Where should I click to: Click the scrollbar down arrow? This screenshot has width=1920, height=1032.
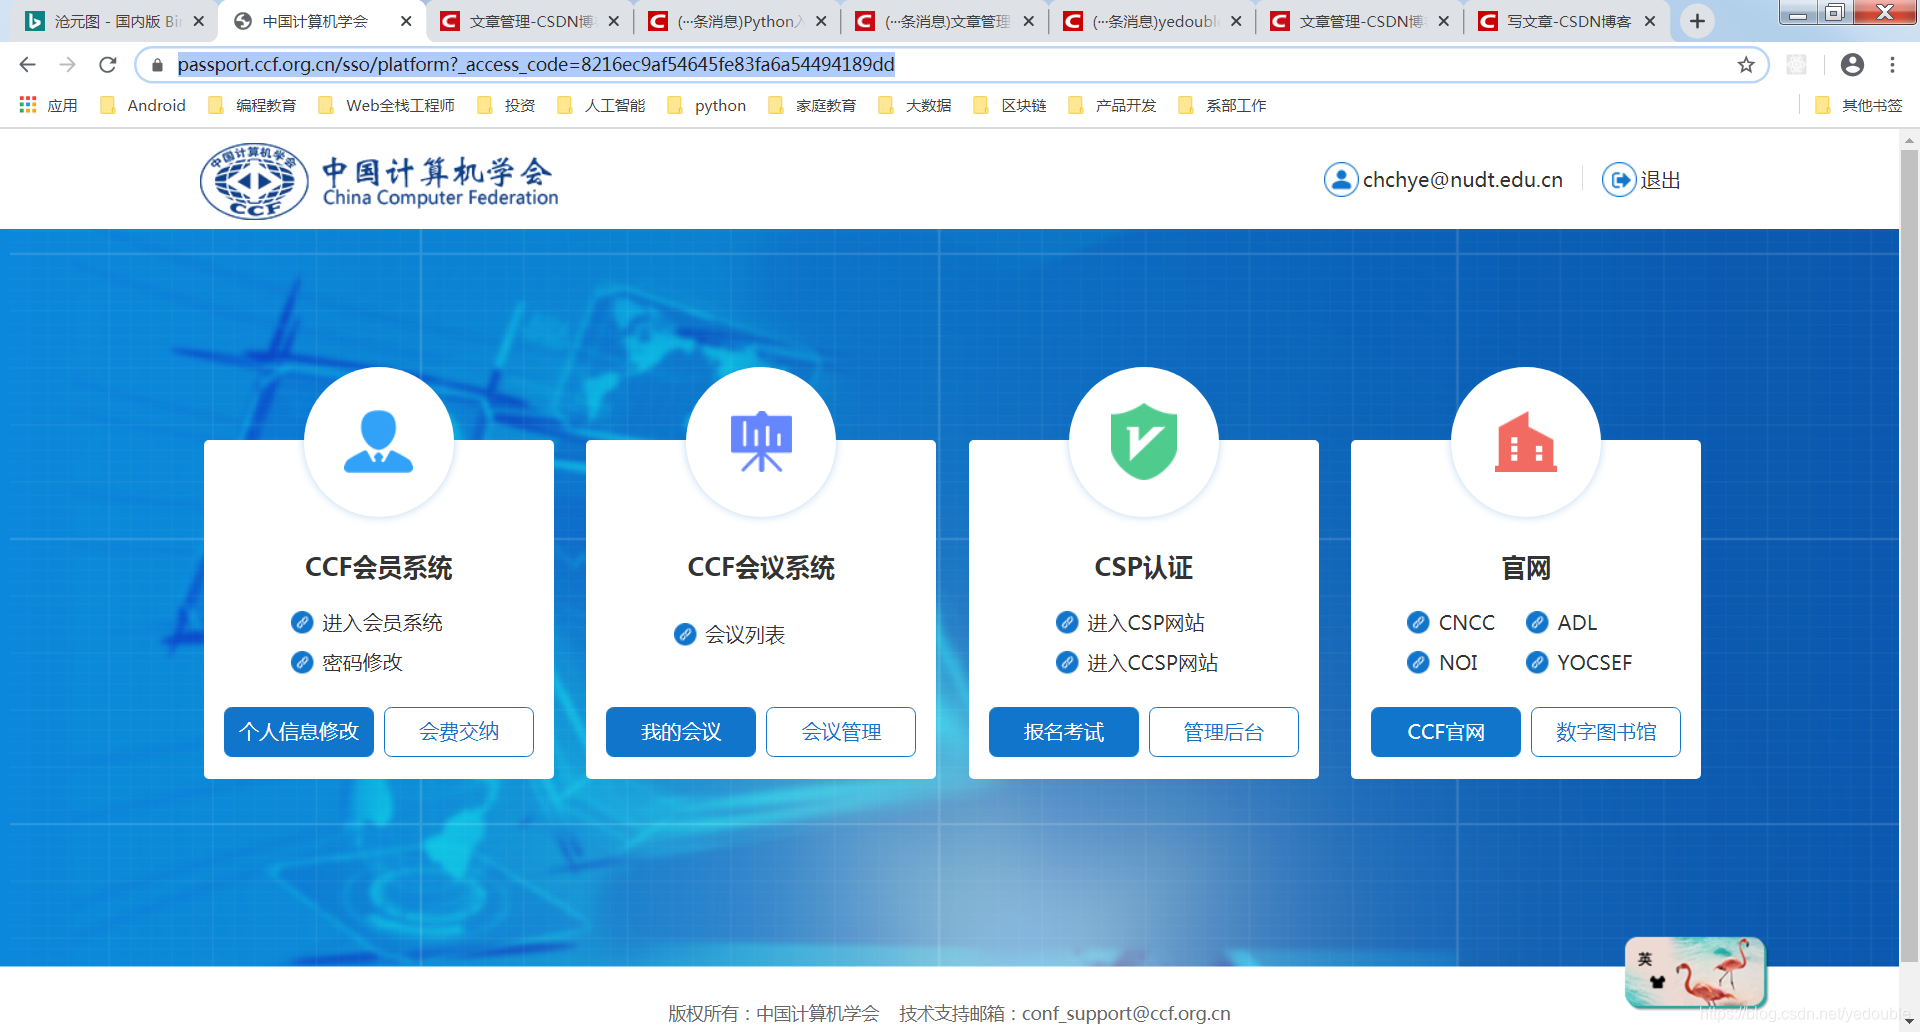point(1909,1022)
